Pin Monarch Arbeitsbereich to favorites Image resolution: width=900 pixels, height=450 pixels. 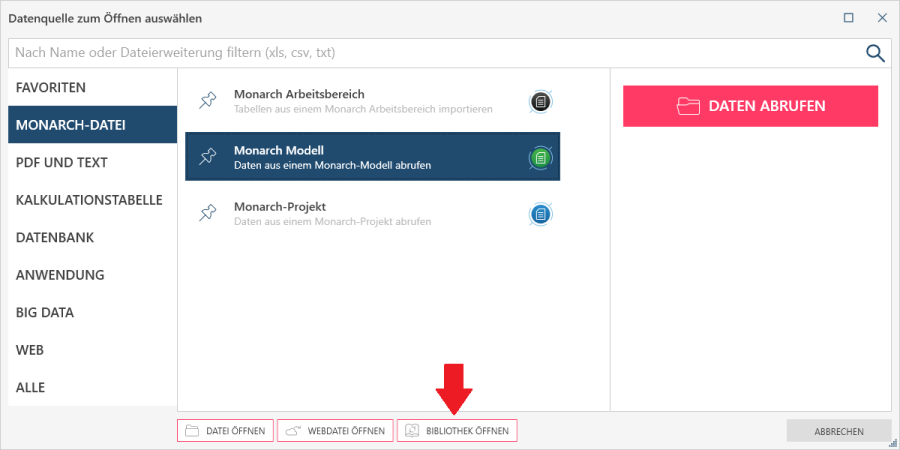coord(207,101)
